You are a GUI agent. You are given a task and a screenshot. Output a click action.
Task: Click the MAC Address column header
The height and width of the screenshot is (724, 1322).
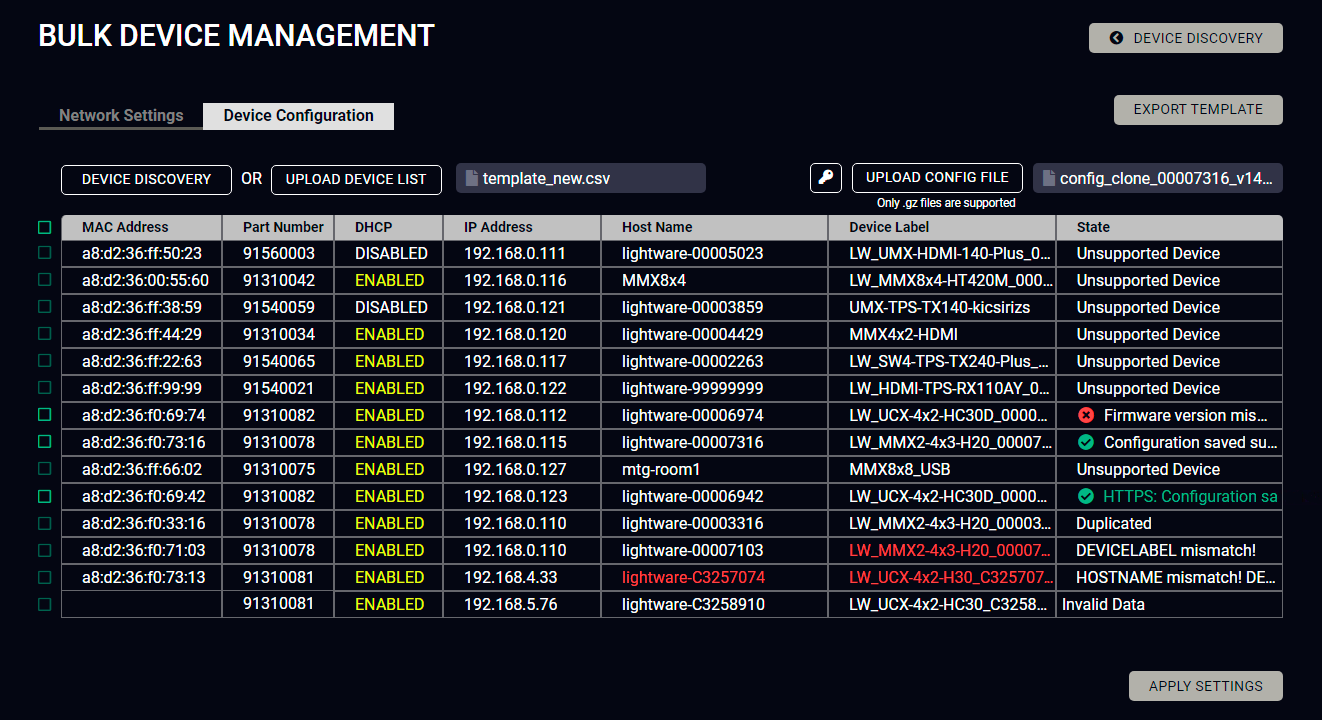coord(125,227)
